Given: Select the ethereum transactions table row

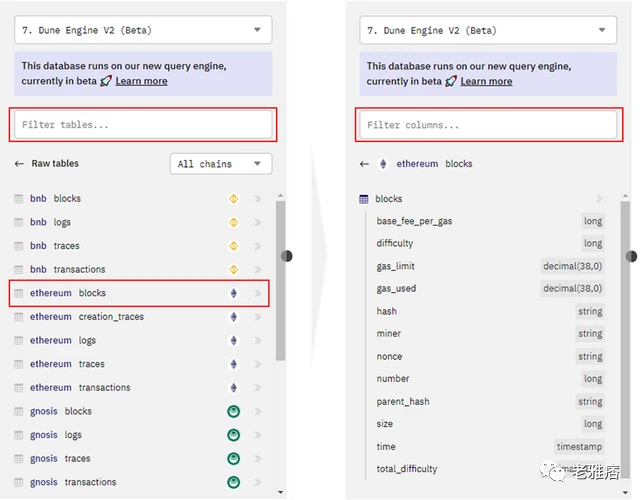Looking at the screenshot, I should coord(139,388).
